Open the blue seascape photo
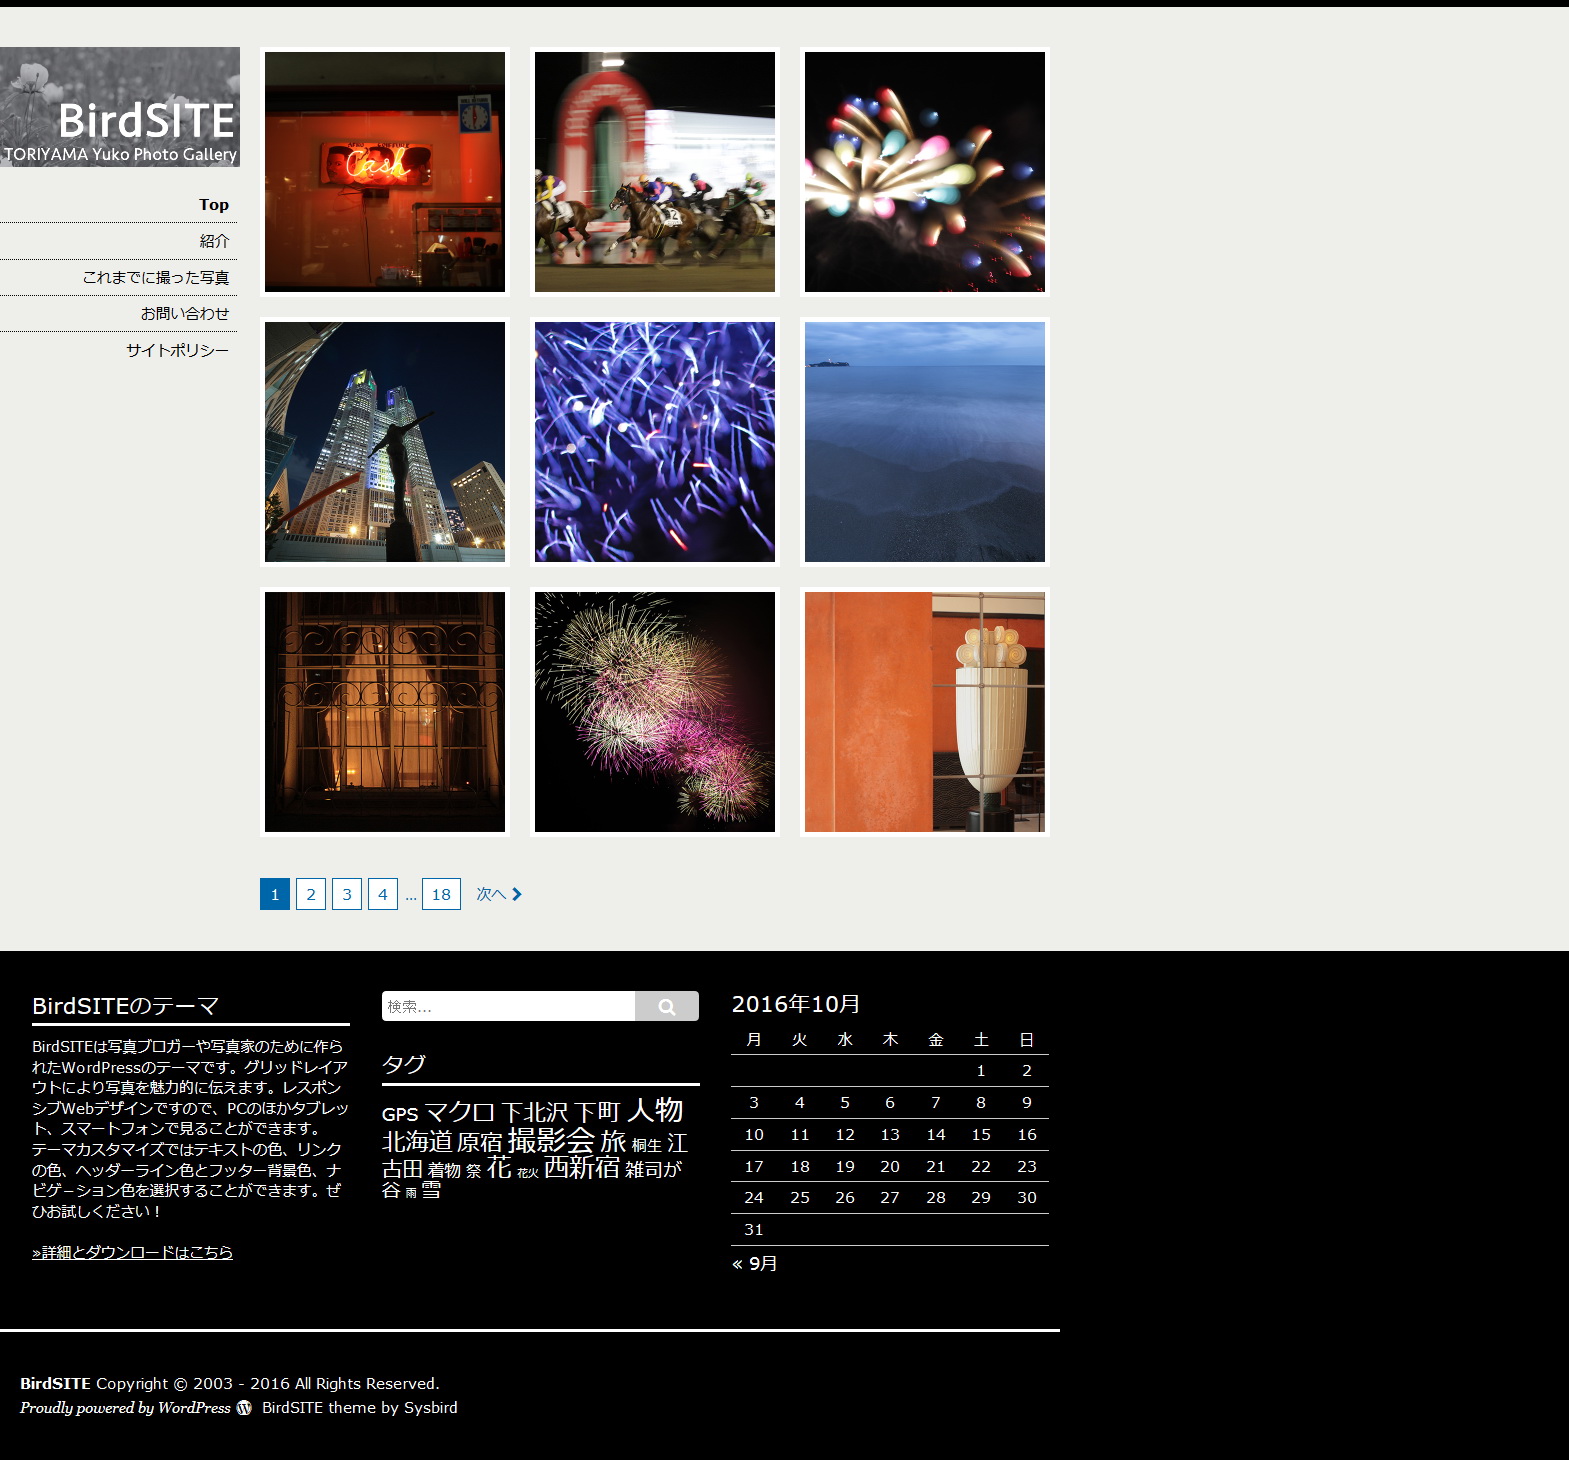 click(925, 442)
